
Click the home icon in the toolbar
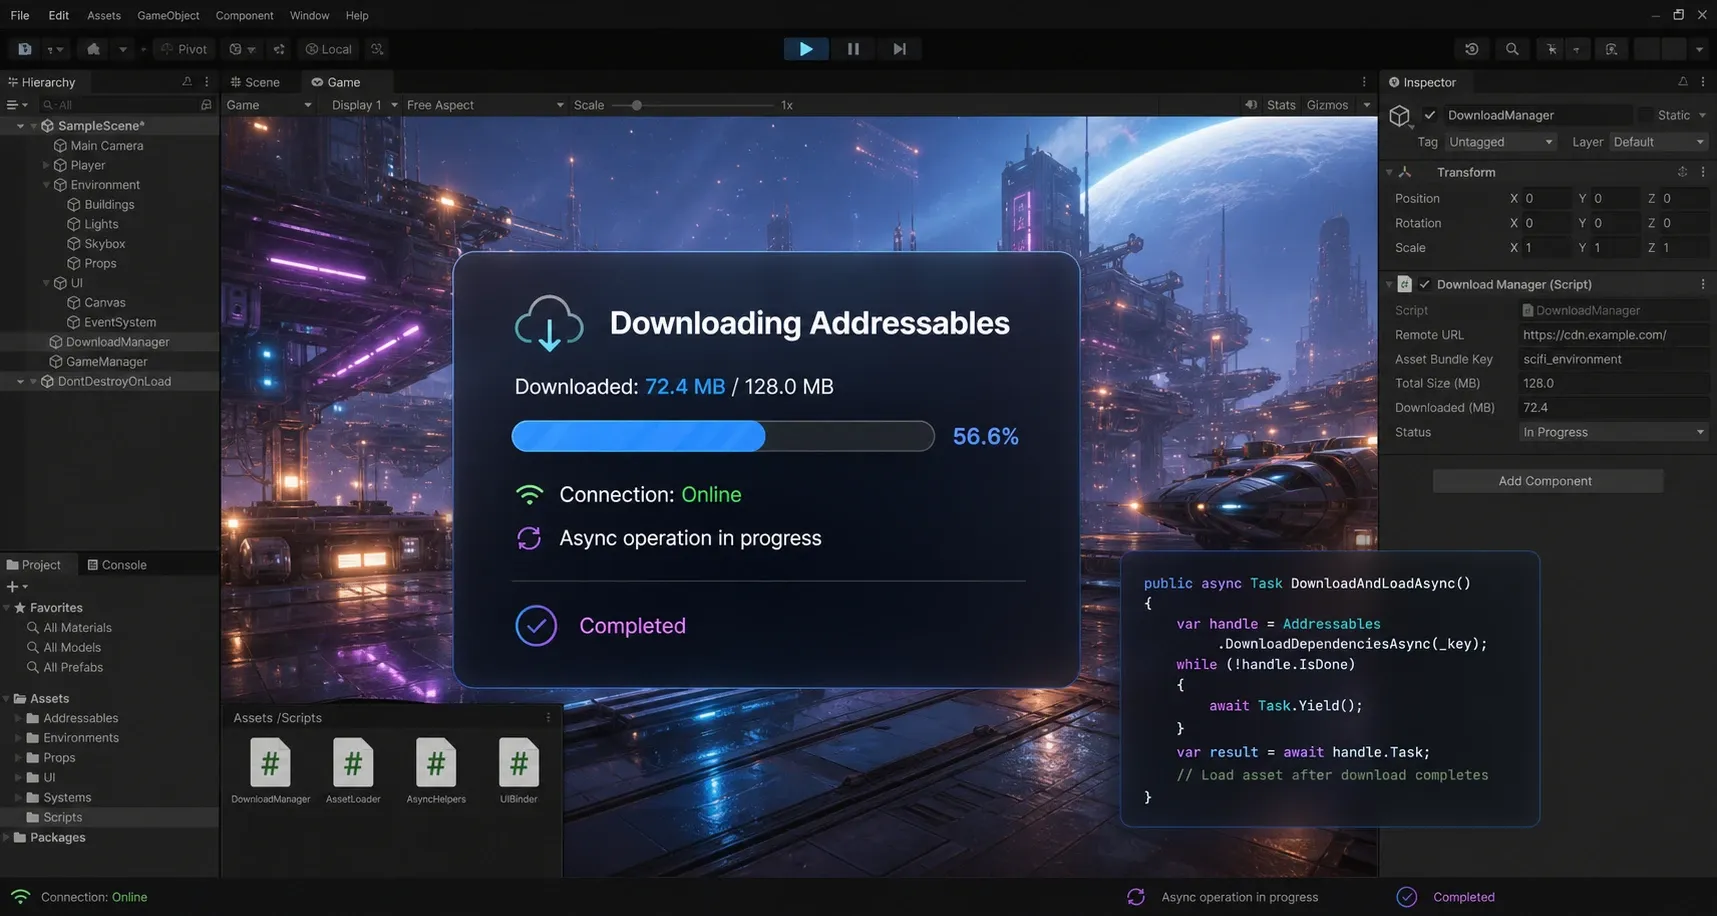93,49
